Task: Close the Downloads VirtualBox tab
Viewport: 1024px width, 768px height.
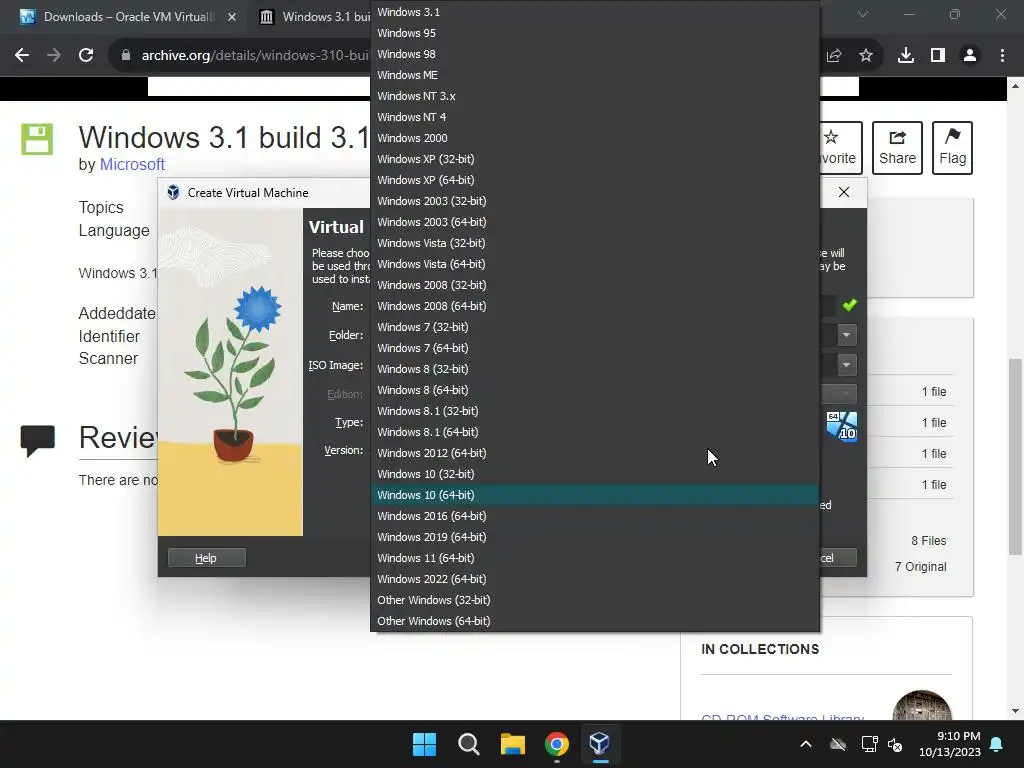Action: pyautogui.click(x=232, y=17)
